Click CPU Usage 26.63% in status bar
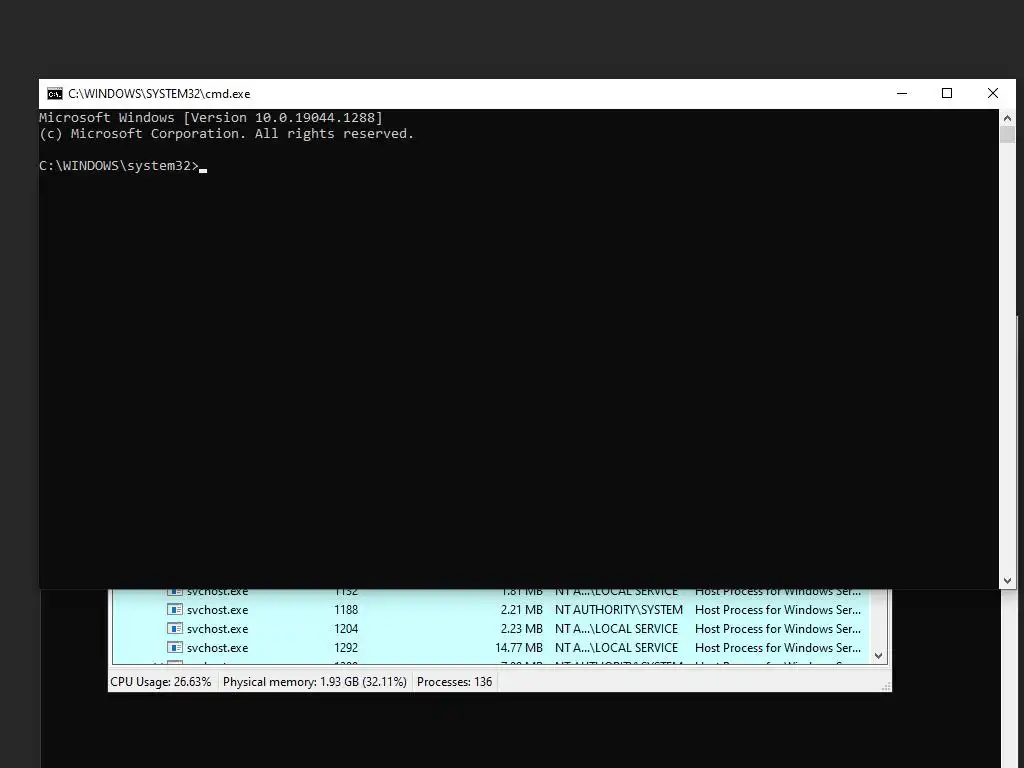This screenshot has width=1024, height=768. coord(161,682)
